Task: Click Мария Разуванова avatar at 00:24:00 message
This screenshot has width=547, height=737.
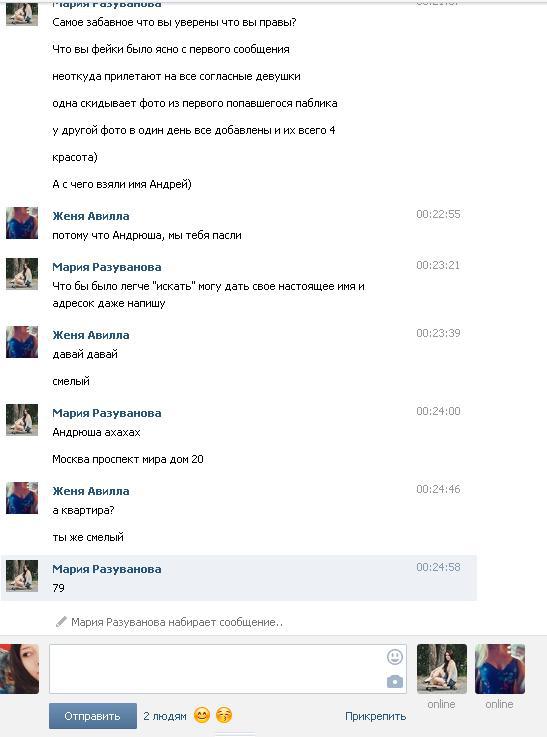Action: [22, 420]
